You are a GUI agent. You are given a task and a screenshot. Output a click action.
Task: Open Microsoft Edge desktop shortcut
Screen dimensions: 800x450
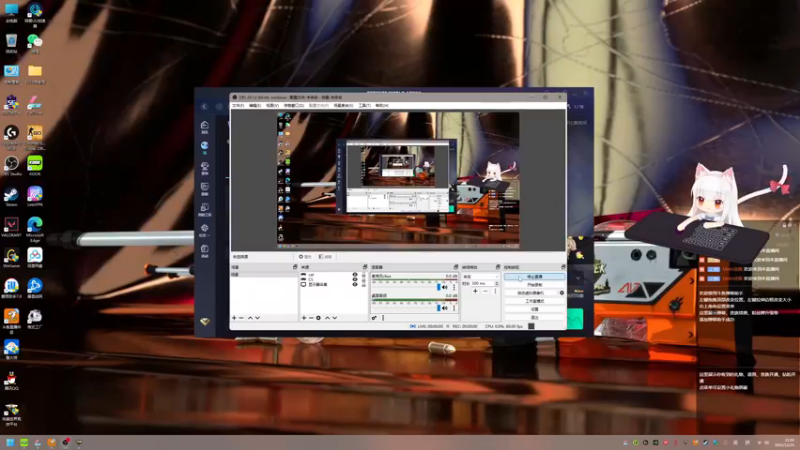[35, 229]
